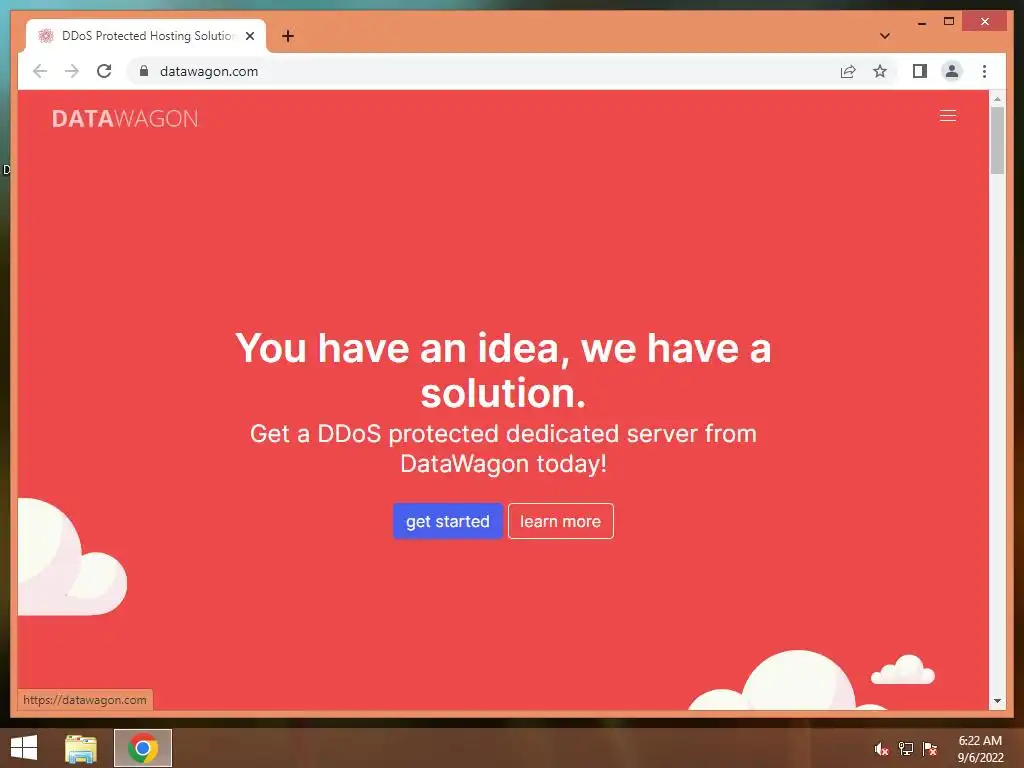The image size is (1024, 768).
Task: Reload the page with the refresh icon
Action: tap(104, 71)
